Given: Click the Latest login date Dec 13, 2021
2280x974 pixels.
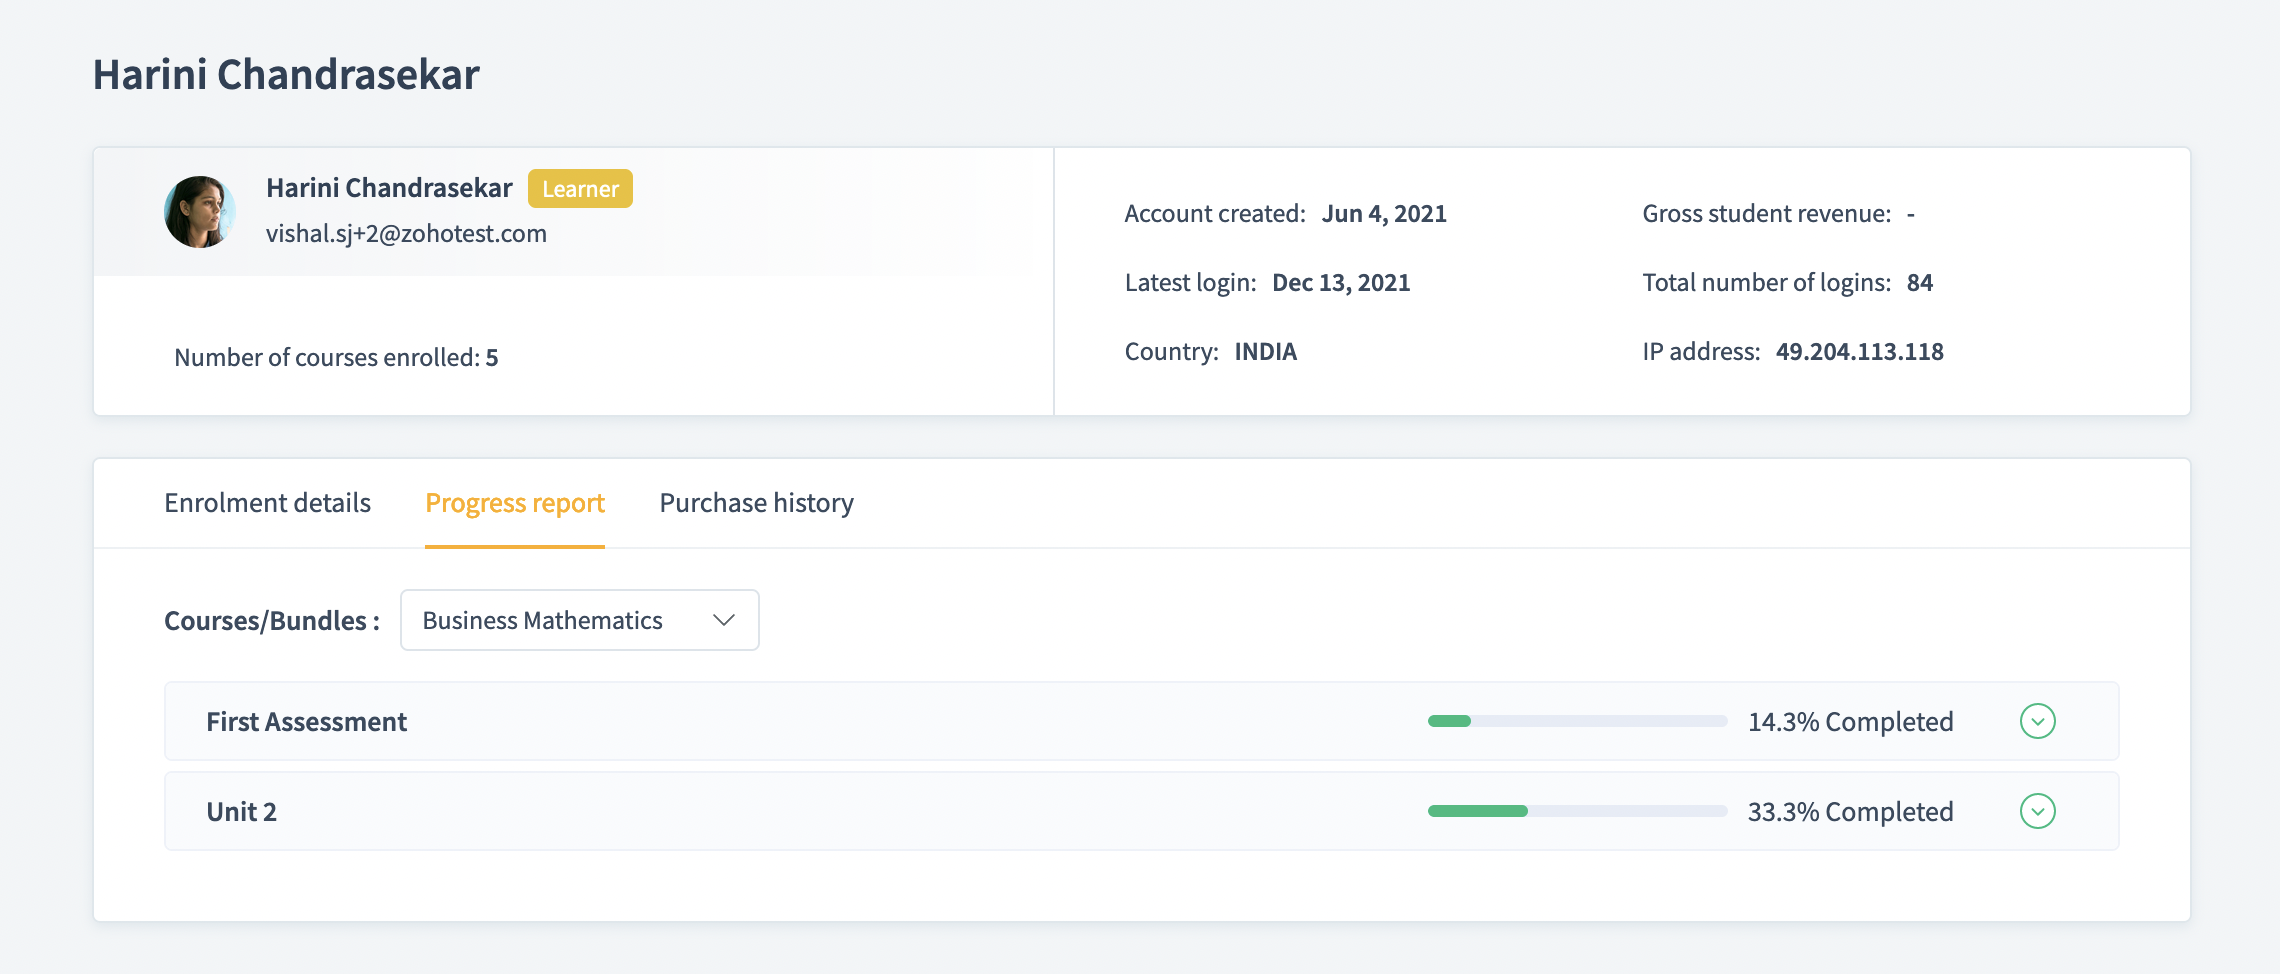Looking at the screenshot, I should point(1340,283).
